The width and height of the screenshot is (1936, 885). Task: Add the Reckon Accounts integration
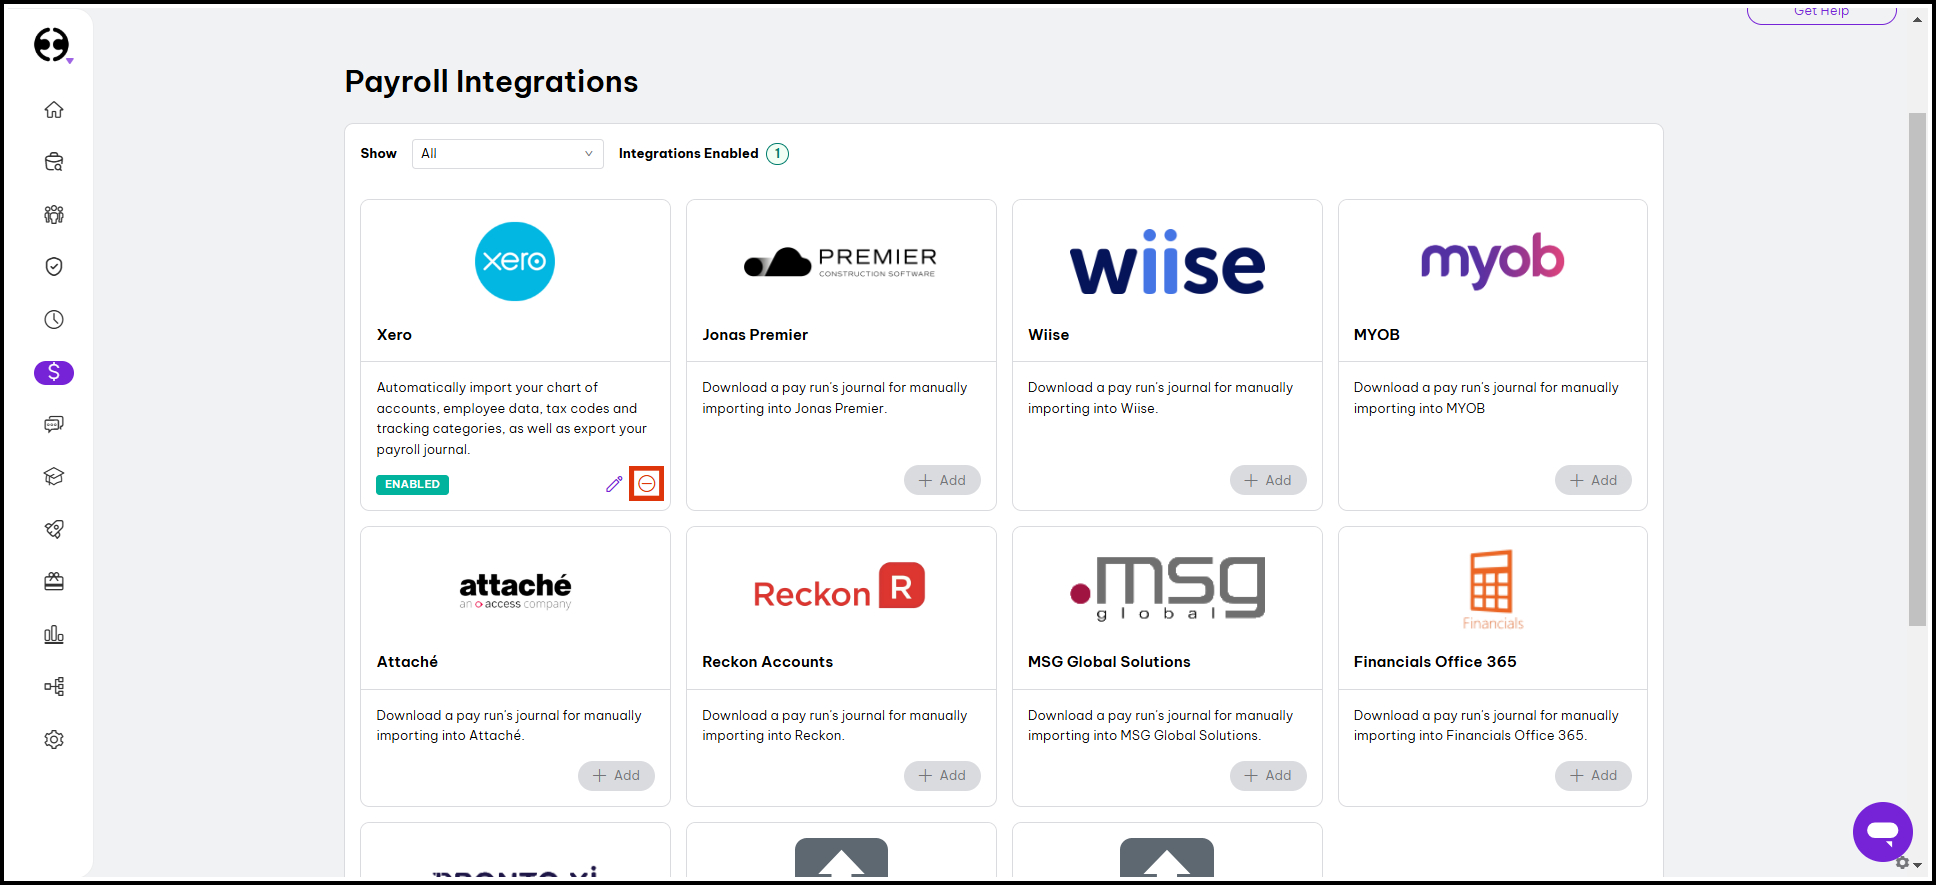[941, 776]
